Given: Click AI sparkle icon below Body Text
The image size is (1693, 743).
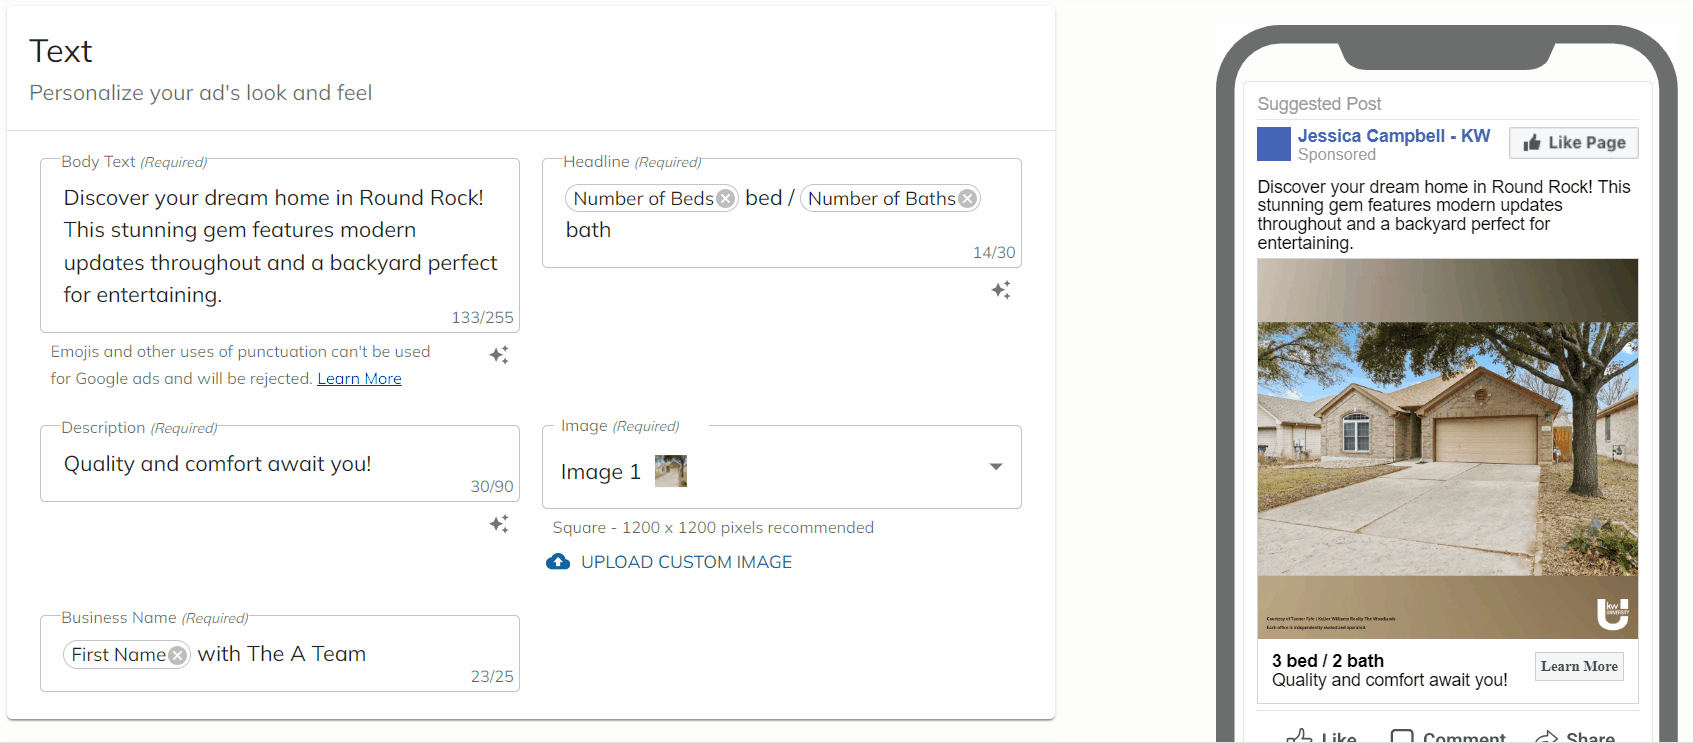Looking at the screenshot, I should pos(499,355).
